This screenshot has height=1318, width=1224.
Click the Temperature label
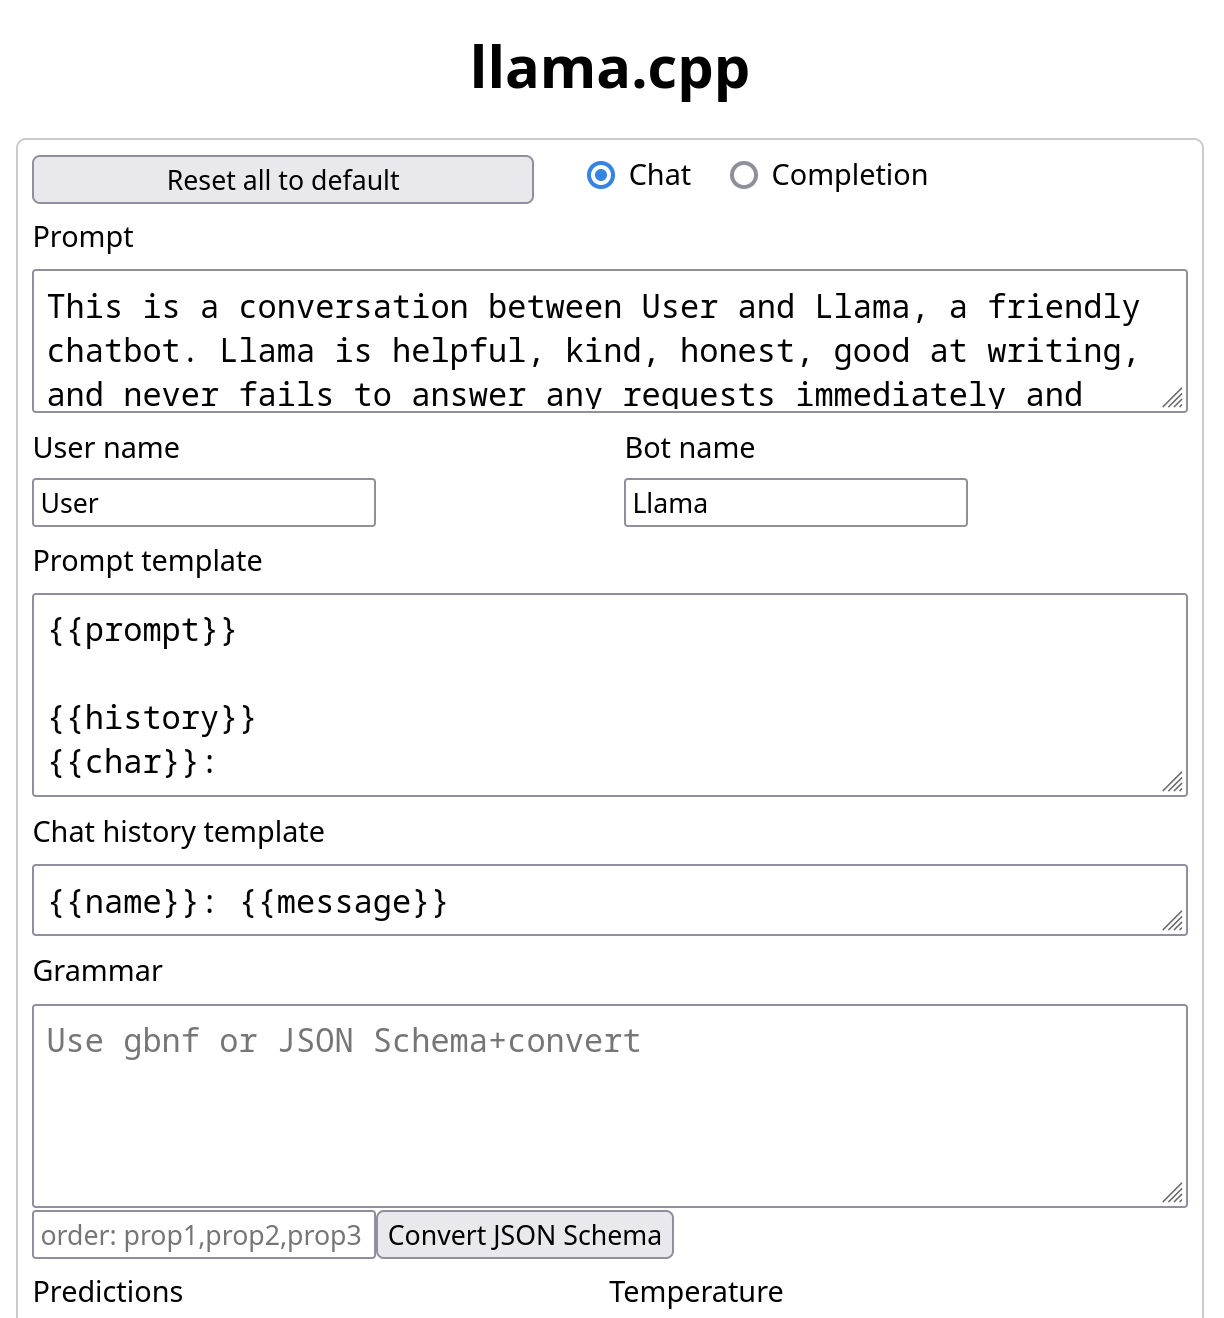coord(696,1292)
